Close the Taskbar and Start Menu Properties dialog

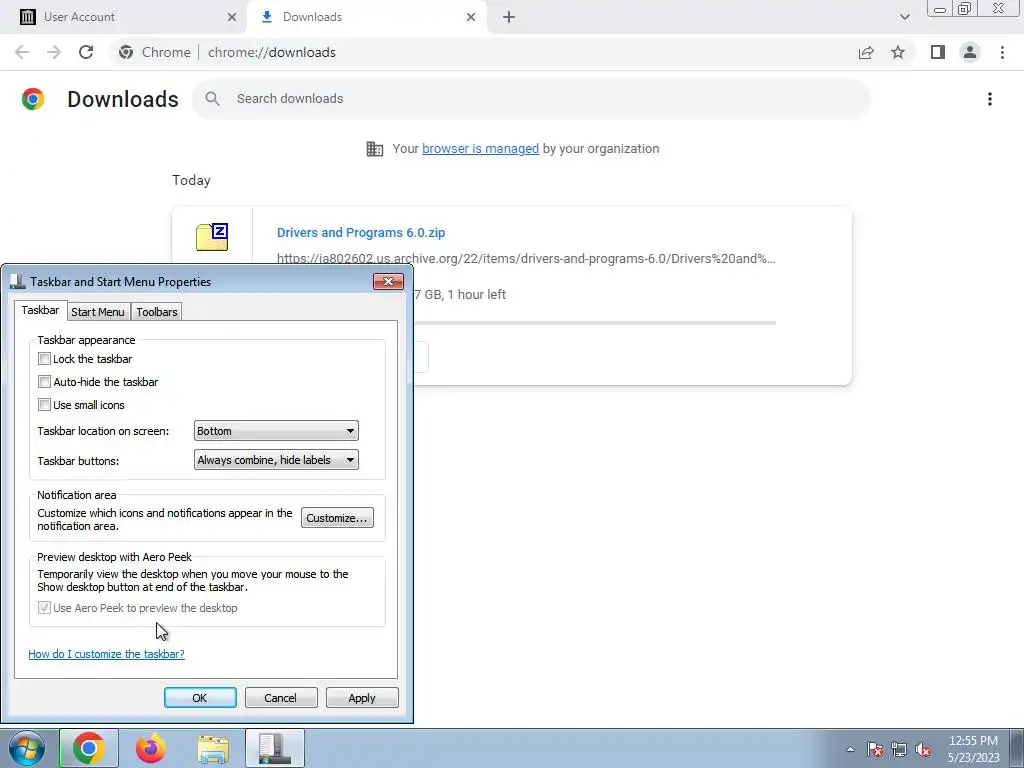(388, 281)
